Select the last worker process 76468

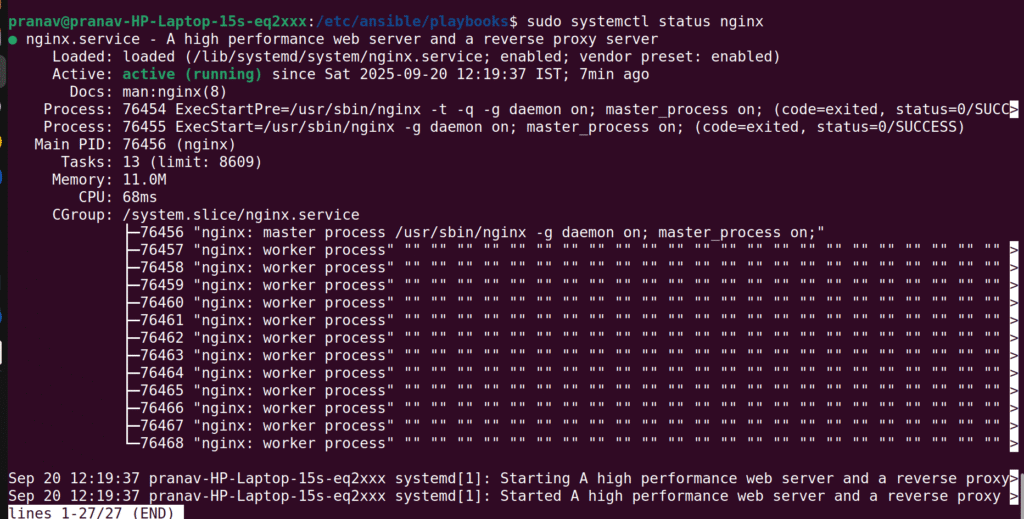(162, 443)
